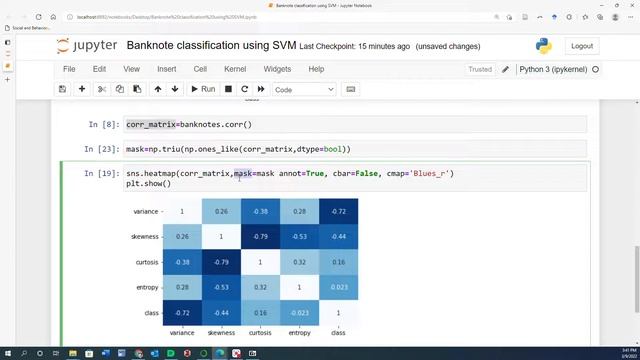Click the Jupyter logo
The image size is (640, 360).
tap(87, 45)
